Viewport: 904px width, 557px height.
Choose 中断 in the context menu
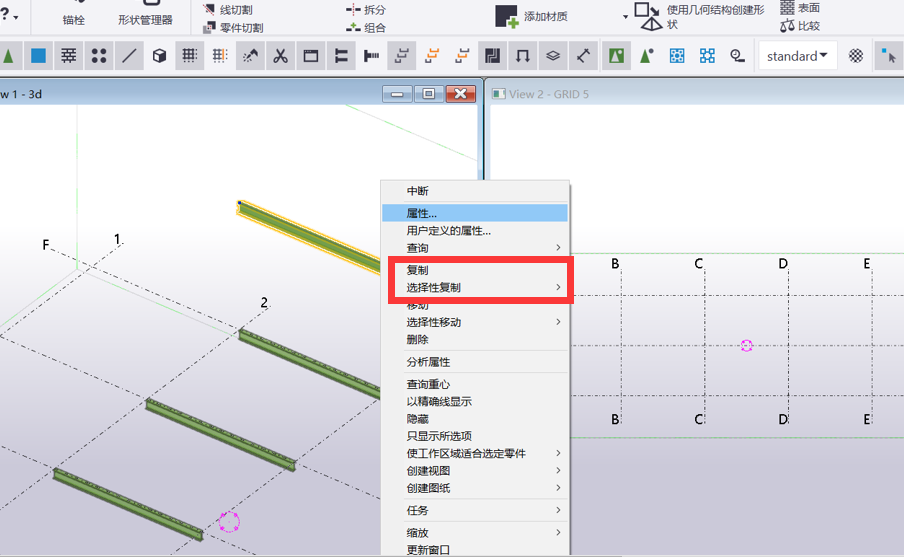(x=474, y=191)
